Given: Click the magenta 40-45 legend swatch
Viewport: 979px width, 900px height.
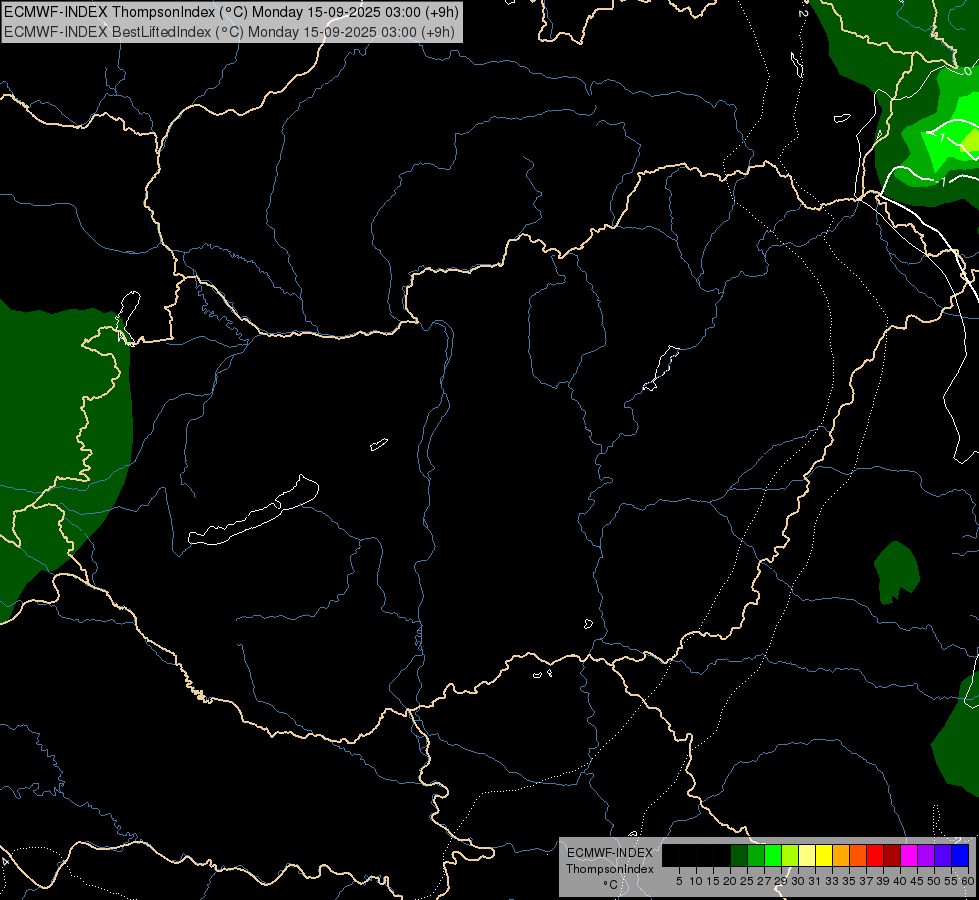Looking at the screenshot, I should click(x=909, y=855).
